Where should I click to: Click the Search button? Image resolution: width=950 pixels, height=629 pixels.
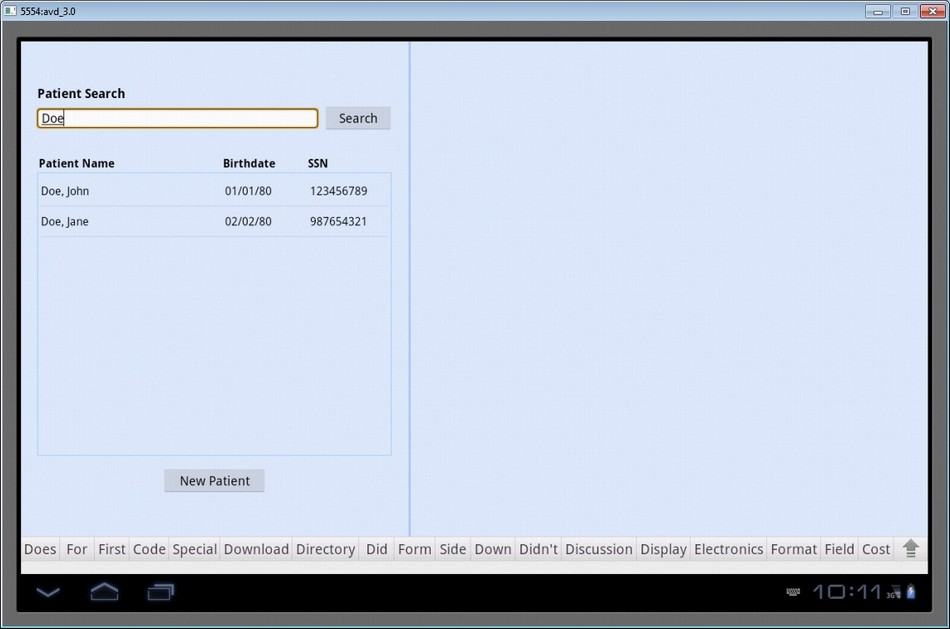tap(357, 118)
